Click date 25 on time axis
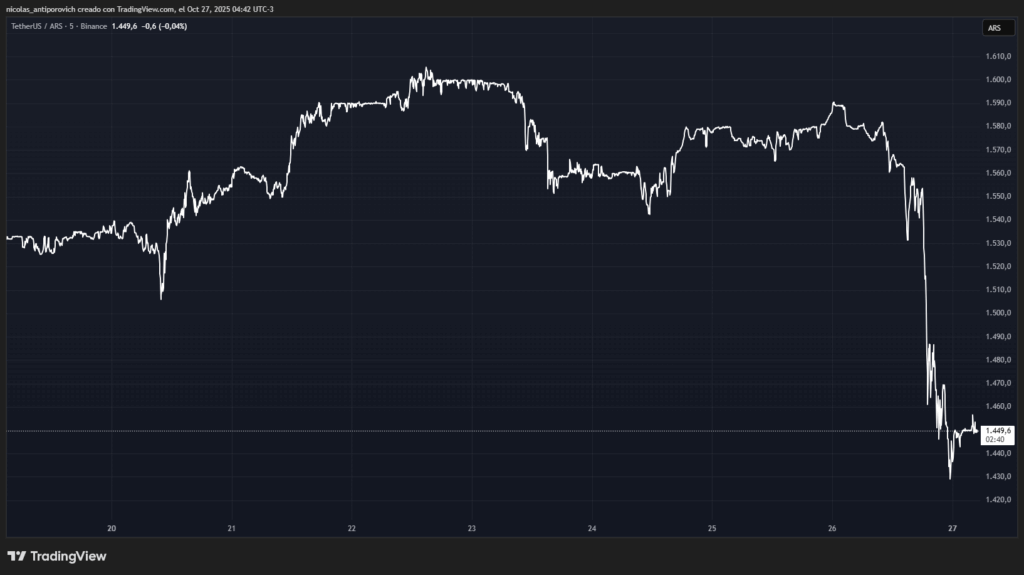 (712, 528)
